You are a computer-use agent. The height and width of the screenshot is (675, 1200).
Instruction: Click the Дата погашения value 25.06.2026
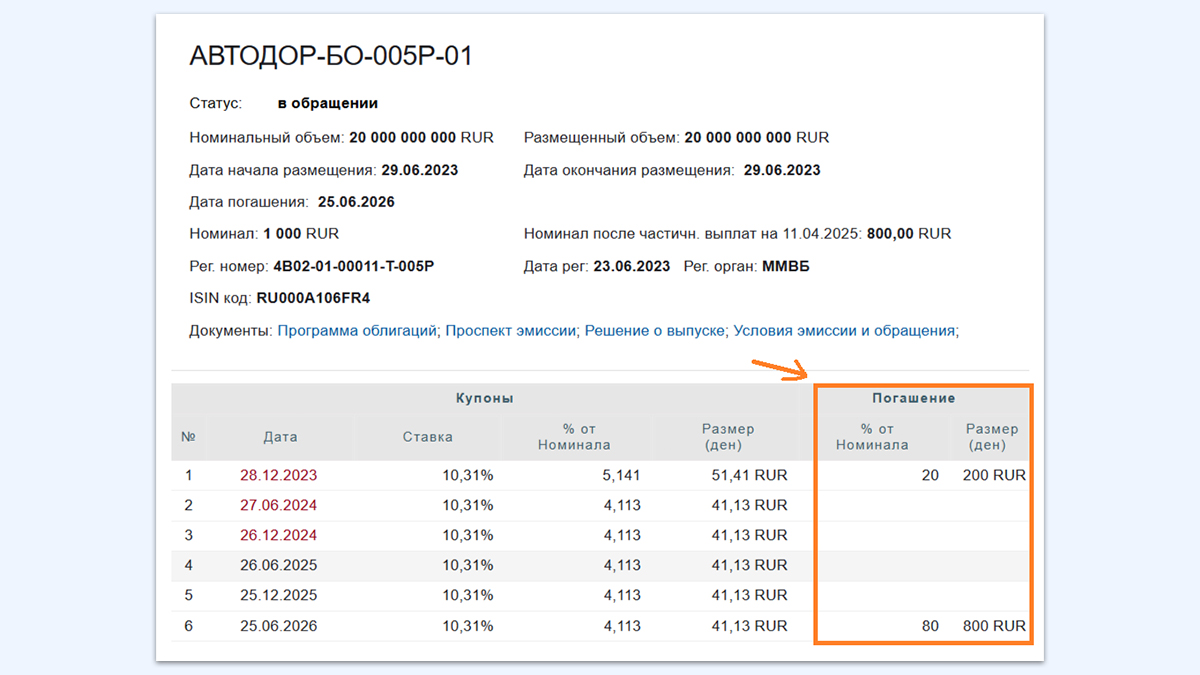click(x=356, y=202)
